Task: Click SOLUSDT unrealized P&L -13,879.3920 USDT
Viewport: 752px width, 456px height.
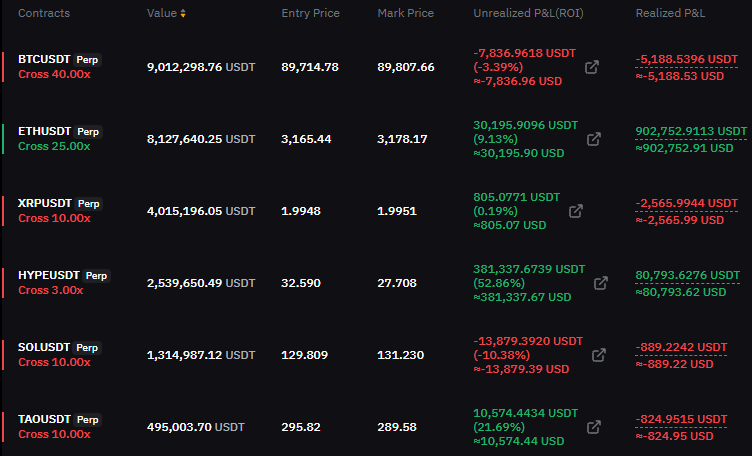Action: point(528,341)
